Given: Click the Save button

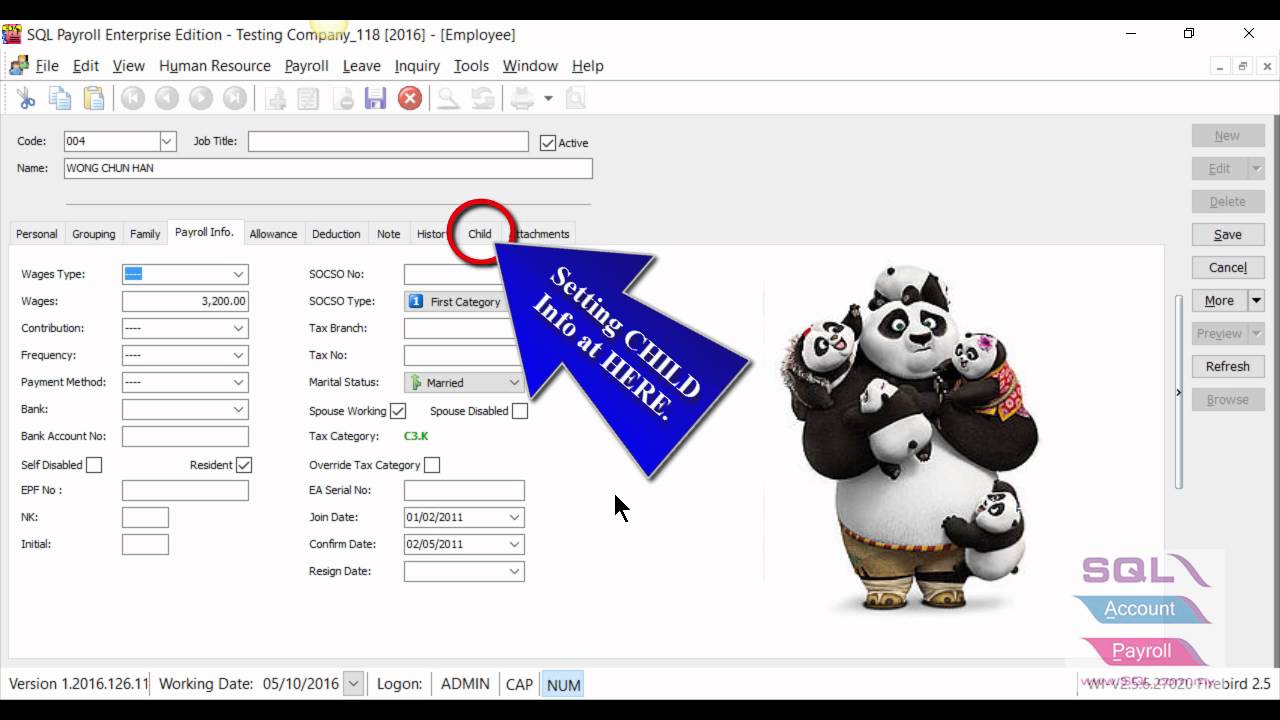Looking at the screenshot, I should pyautogui.click(x=1228, y=235).
